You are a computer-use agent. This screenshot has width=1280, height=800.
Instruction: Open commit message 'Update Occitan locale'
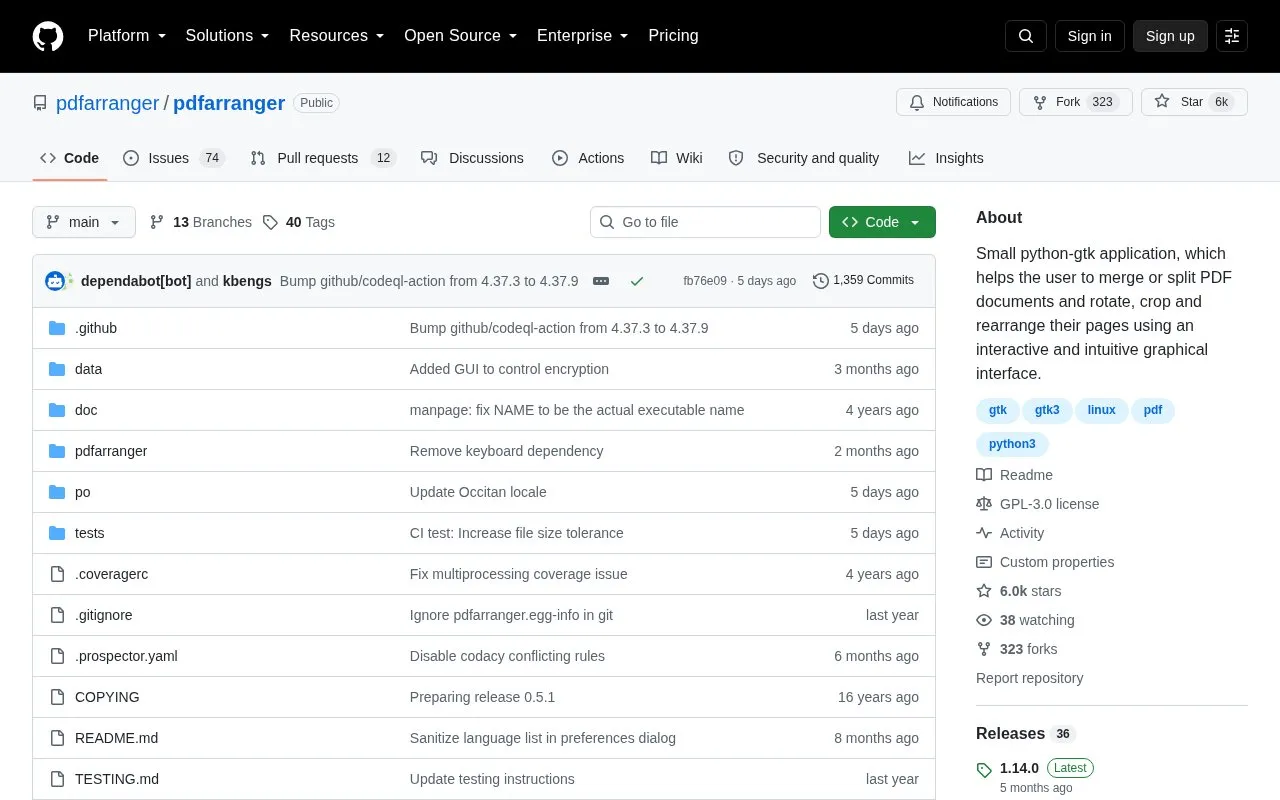click(x=478, y=492)
